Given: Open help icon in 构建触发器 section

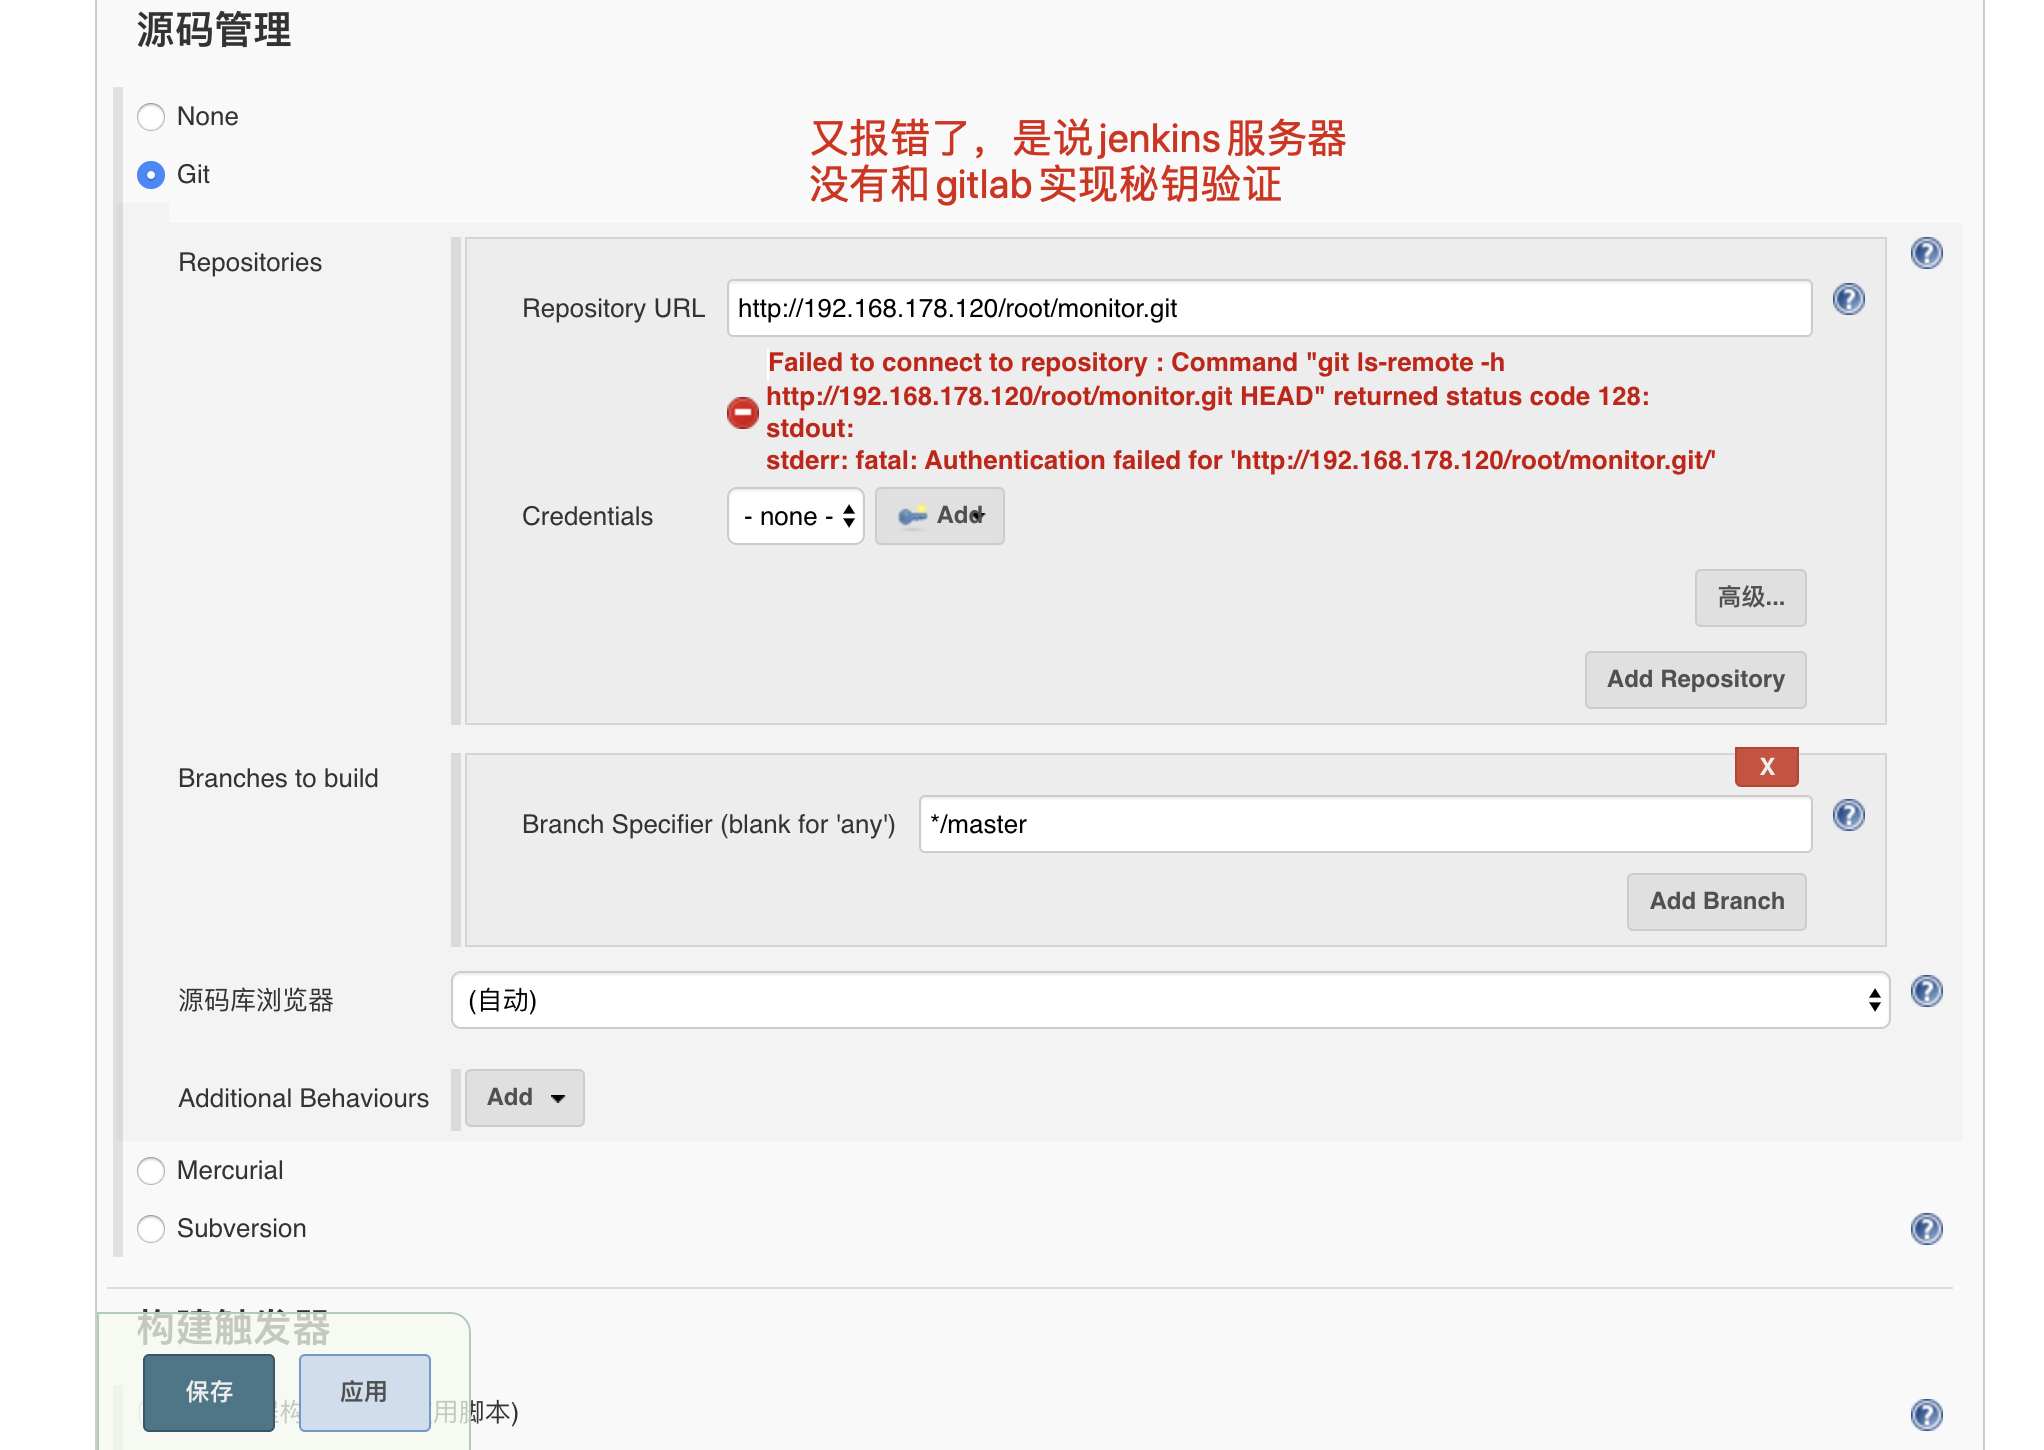Looking at the screenshot, I should point(1926,1414).
